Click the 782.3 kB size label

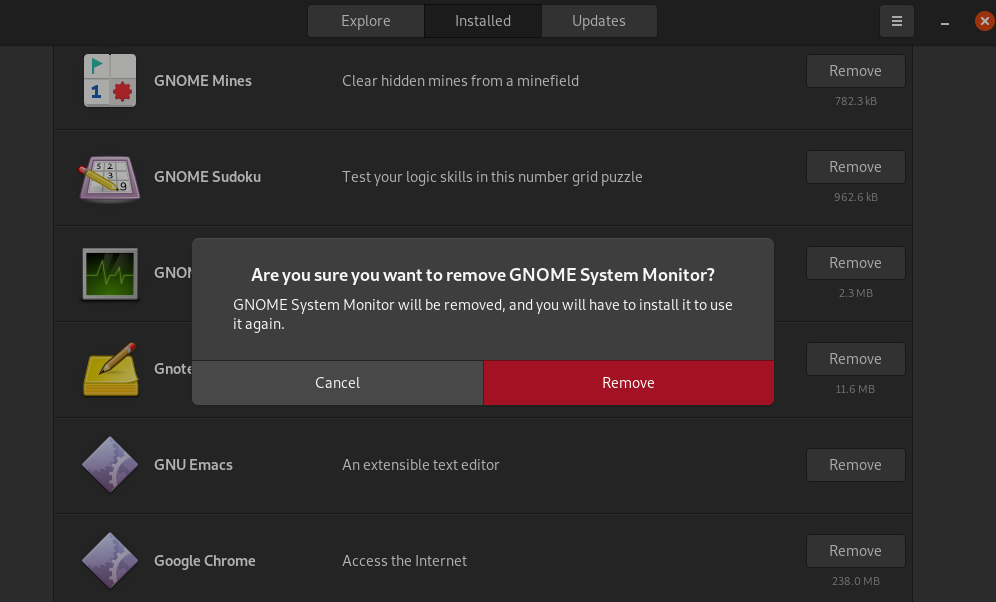[856, 101]
